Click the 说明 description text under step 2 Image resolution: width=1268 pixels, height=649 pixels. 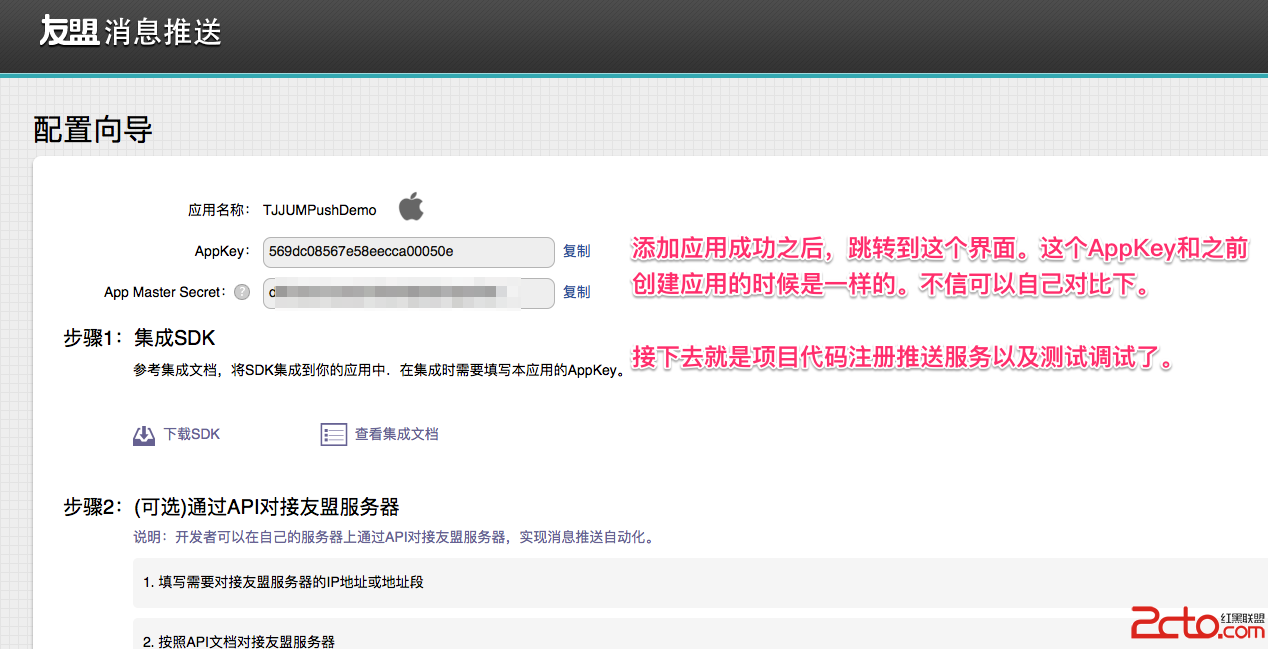point(394,537)
